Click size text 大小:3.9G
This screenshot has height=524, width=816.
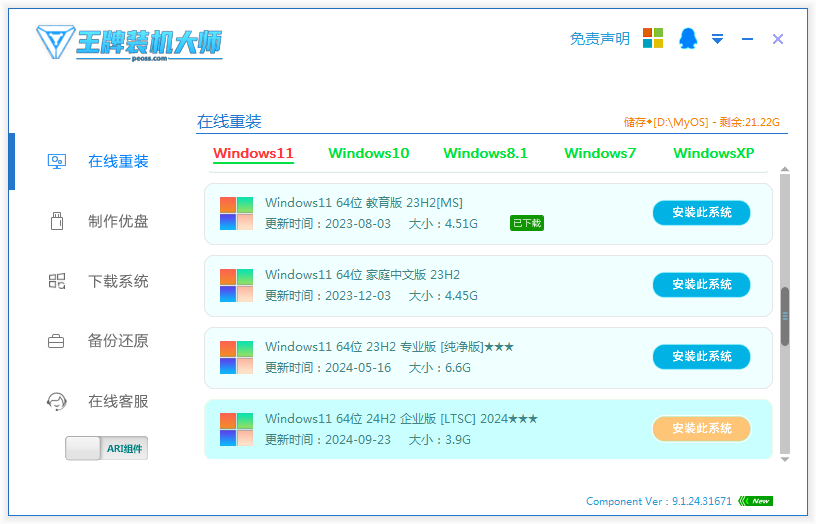(440, 440)
